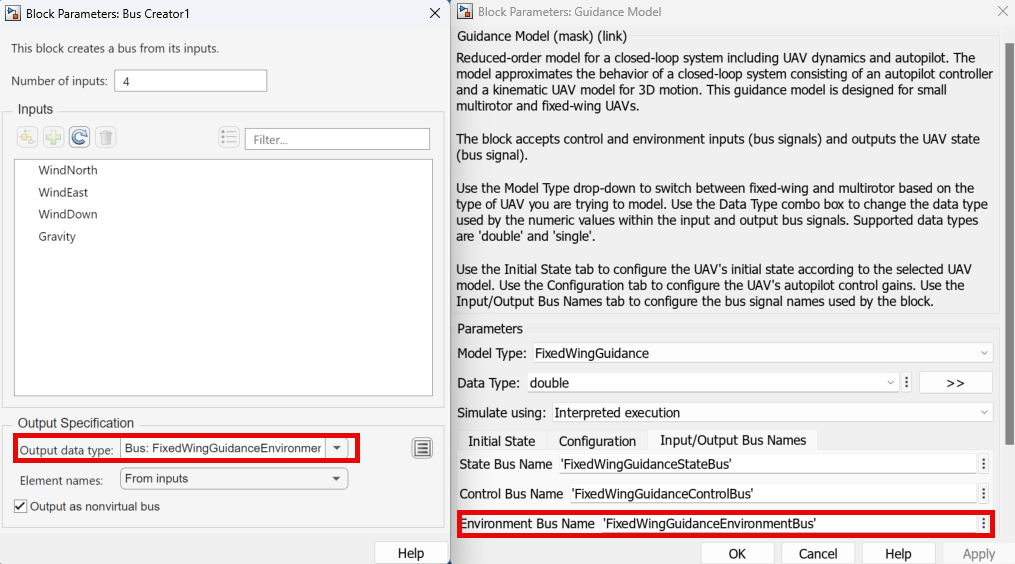Click the blue refresh arrow icon in Inputs
This screenshot has height=564, width=1015.
point(80,137)
